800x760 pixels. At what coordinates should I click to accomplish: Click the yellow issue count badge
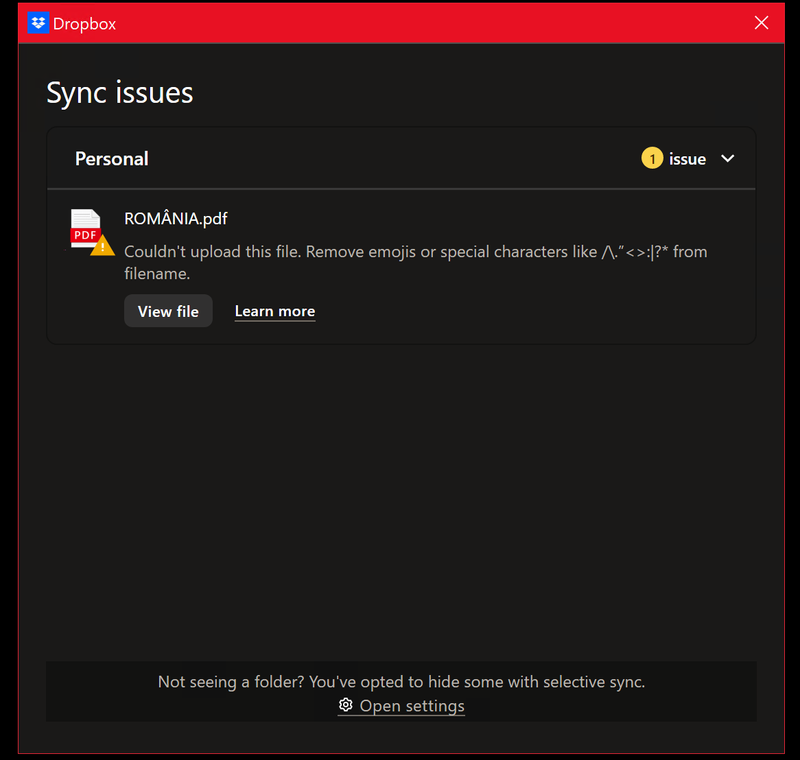point(652,159)
